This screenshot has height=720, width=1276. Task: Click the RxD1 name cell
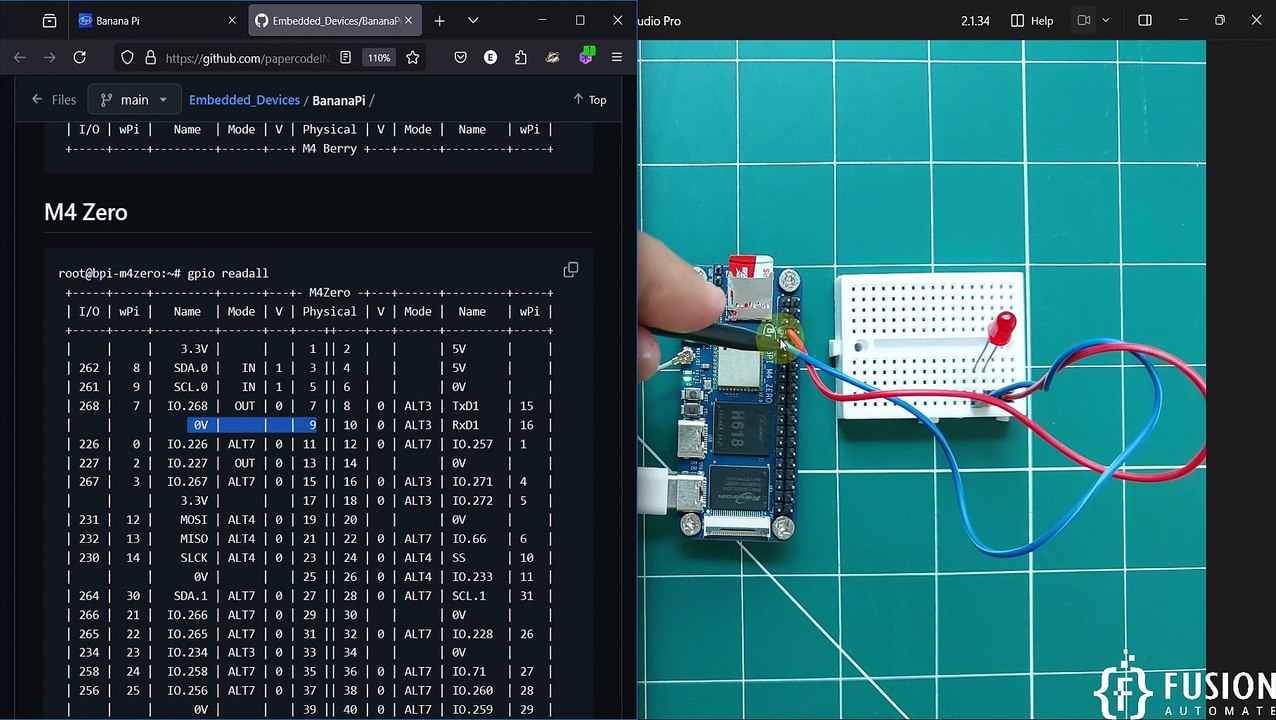pyautogui.click(x=465, y=425)
